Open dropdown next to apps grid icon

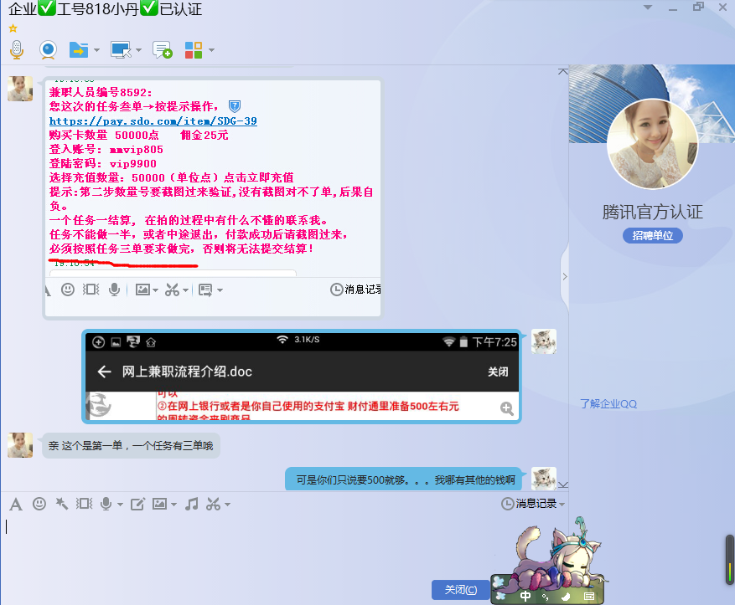coord(211,50)
